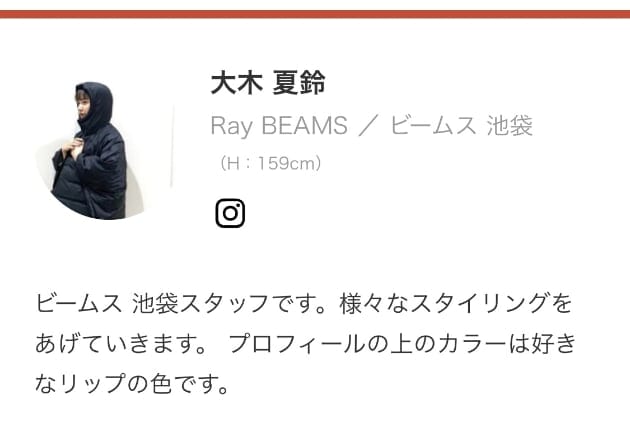630x428 pixels.
Task: Click the bio line starting あげていきます
Action: point(305,343)
